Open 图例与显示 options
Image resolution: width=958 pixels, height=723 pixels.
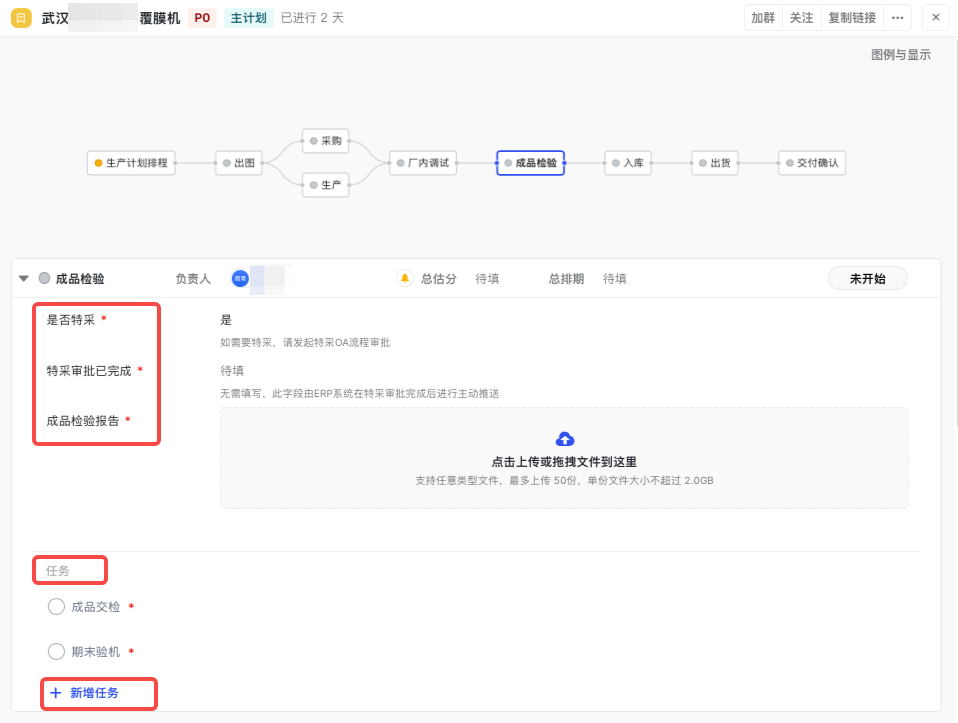tap(900, 55)
